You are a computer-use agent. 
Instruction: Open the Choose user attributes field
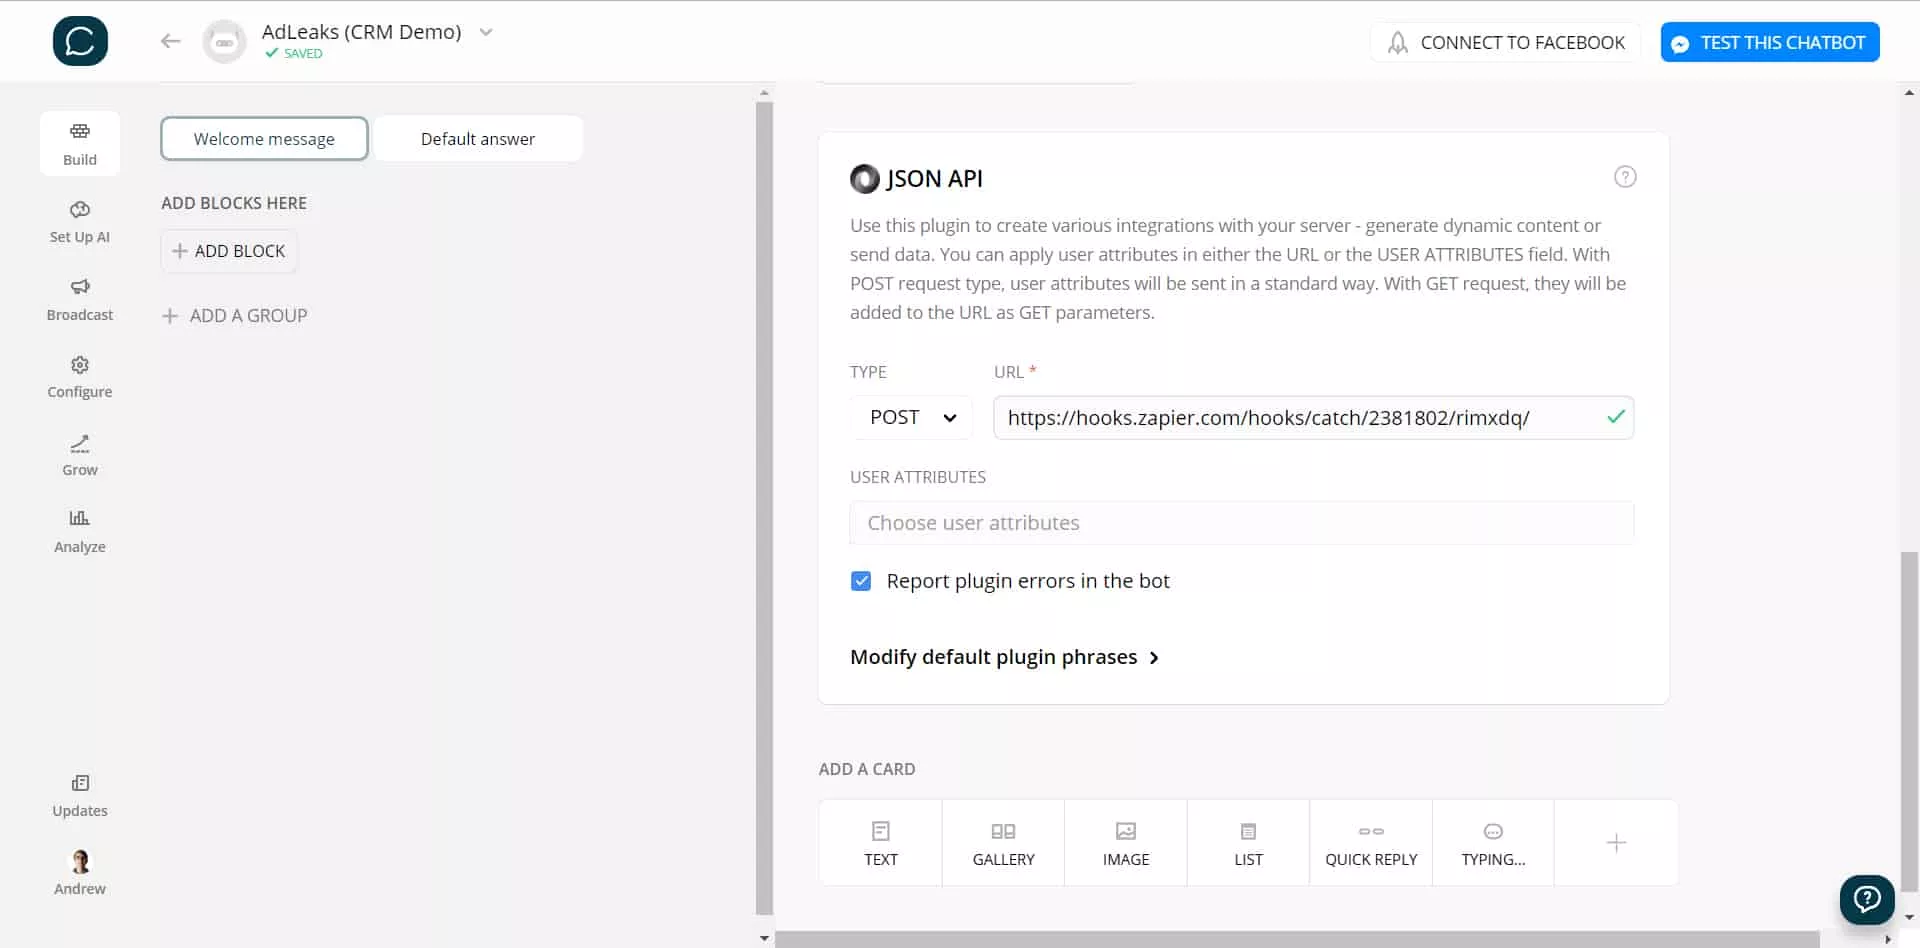click(x=1241, y=523)
